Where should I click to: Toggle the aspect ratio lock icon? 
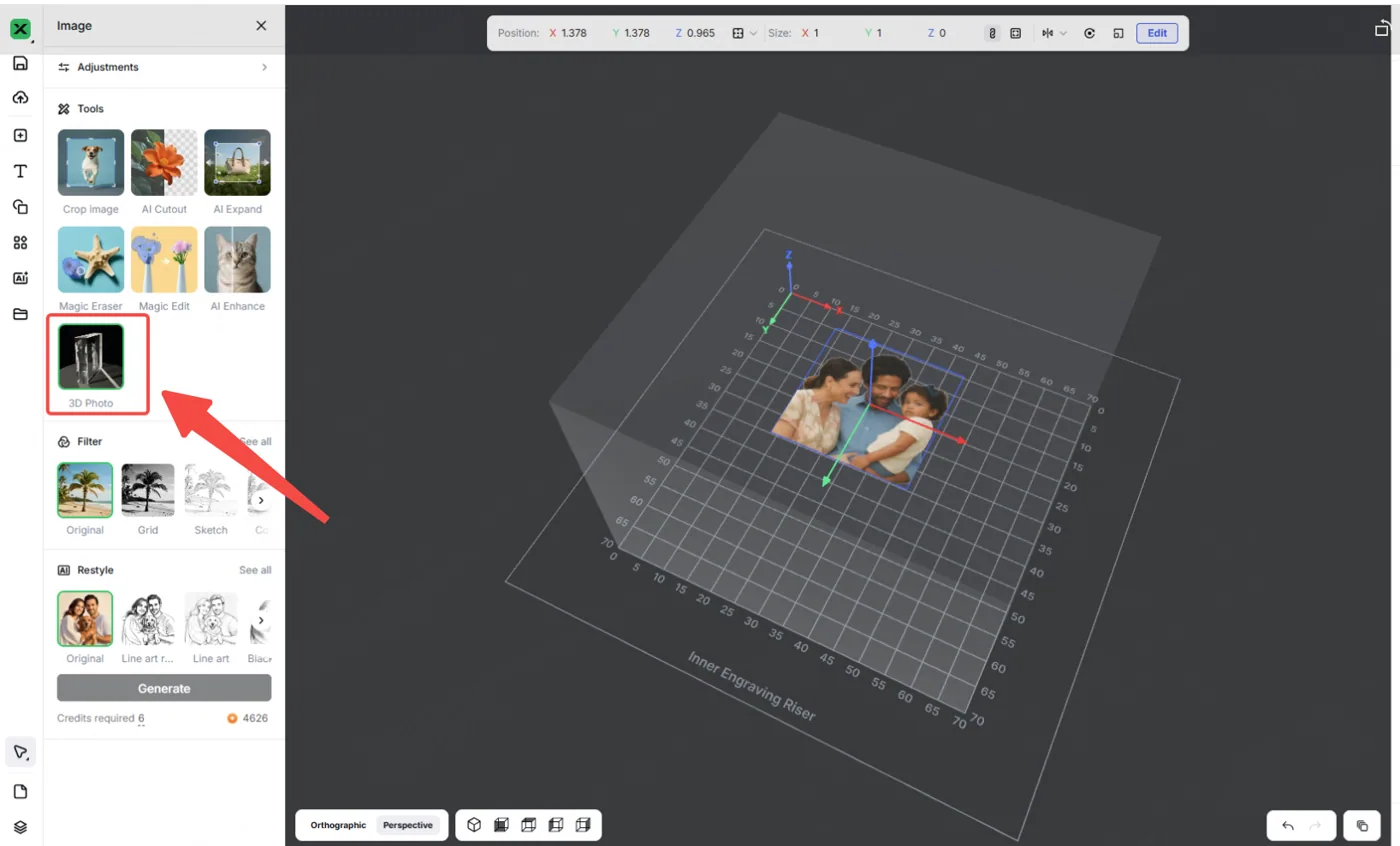(x=992, y=33)
